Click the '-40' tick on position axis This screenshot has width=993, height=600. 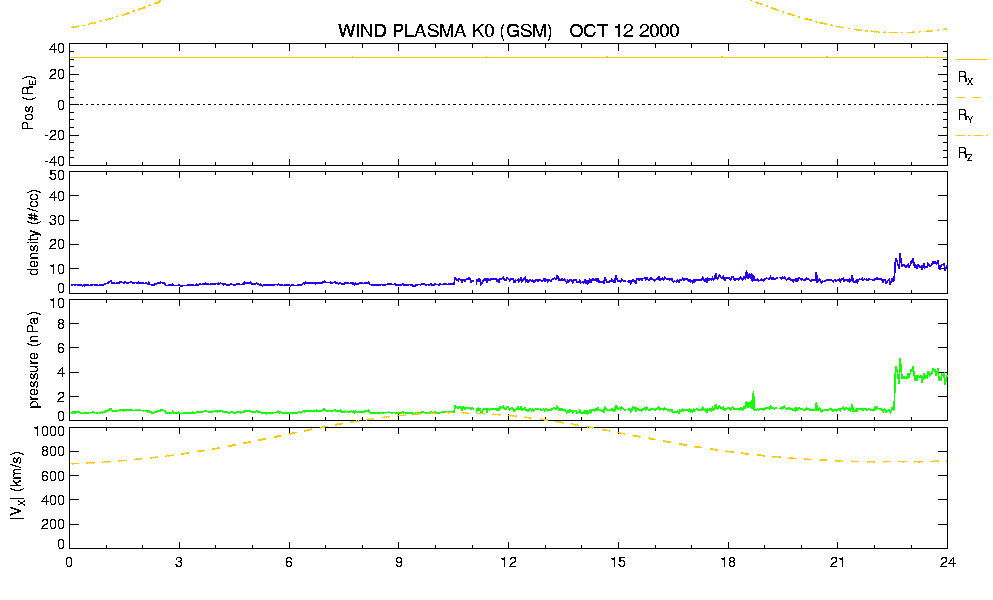pos(54,162)
